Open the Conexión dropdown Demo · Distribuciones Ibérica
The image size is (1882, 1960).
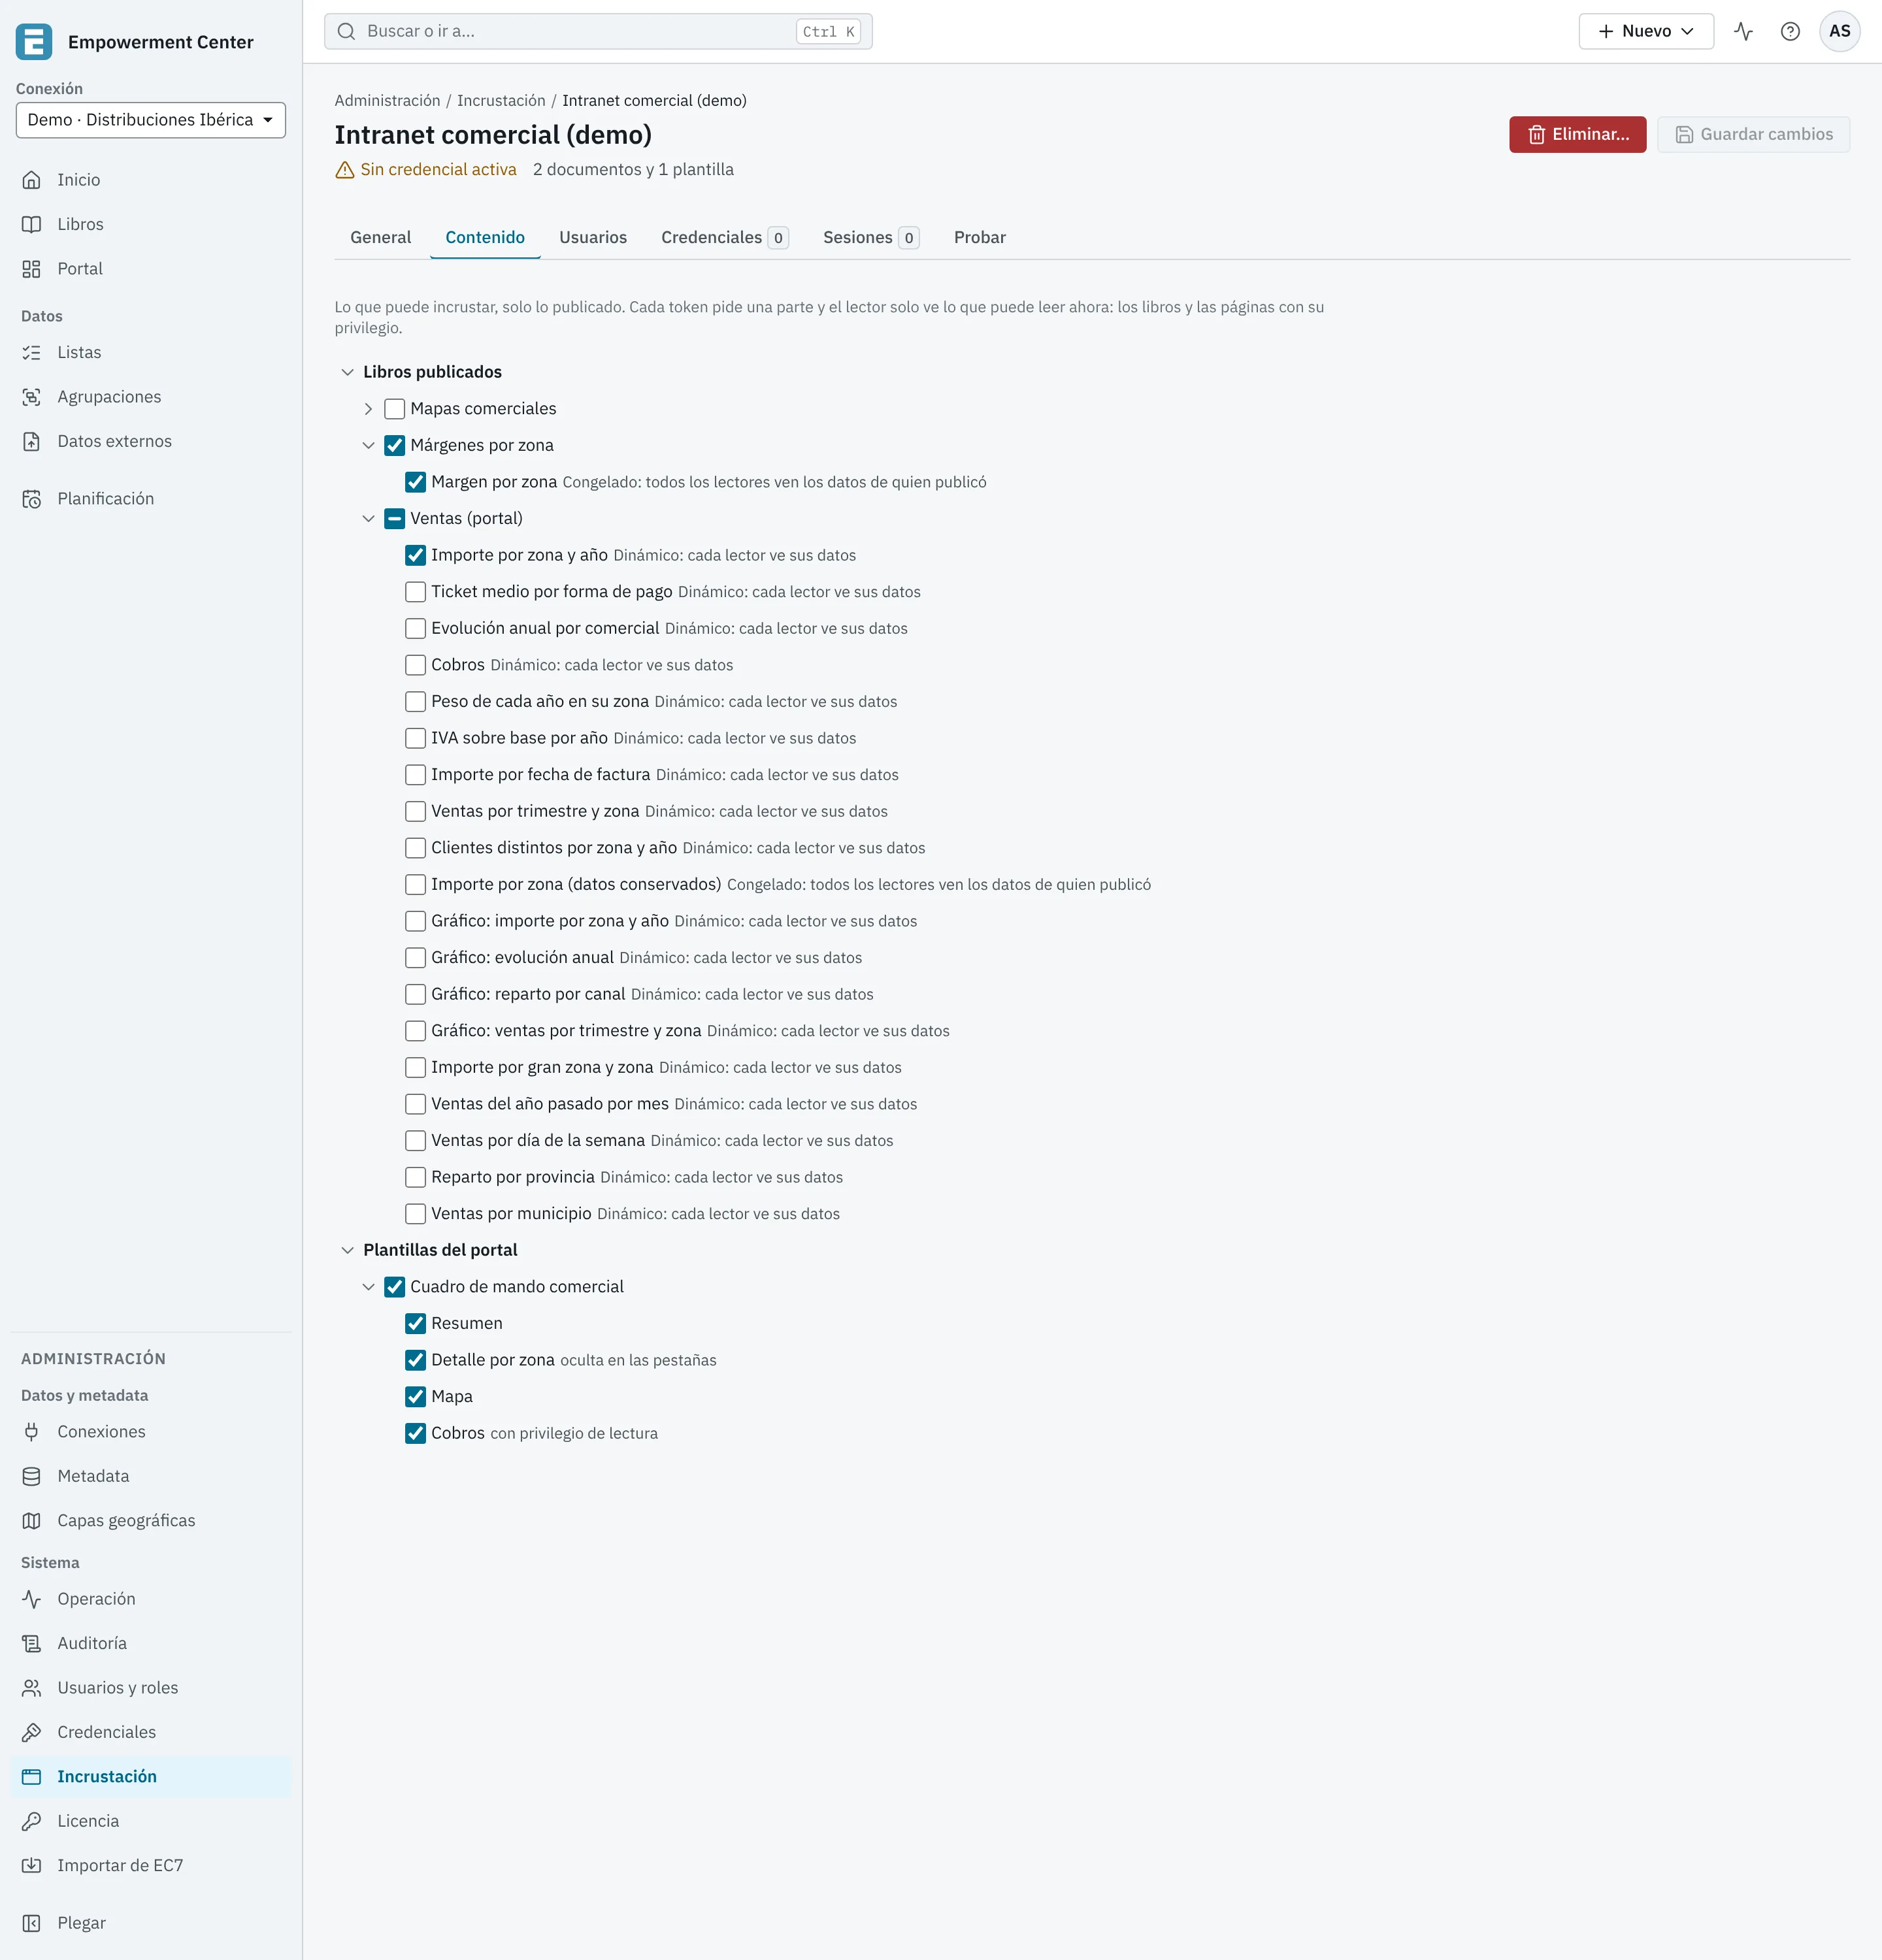tap(151, 120)
